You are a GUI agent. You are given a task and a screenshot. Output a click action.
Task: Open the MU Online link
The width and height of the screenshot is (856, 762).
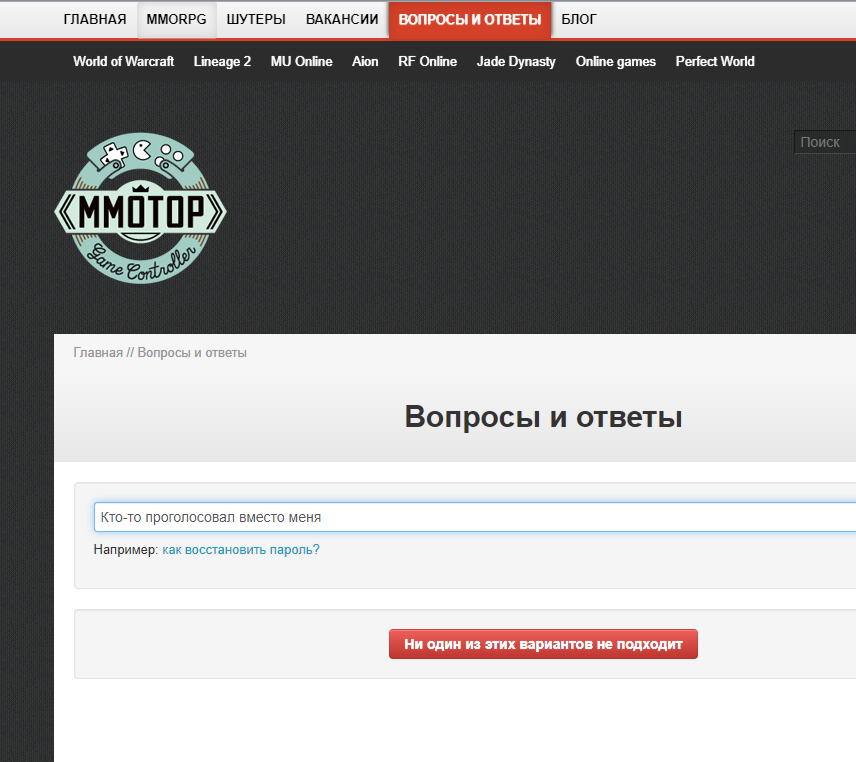coord(301,61)
